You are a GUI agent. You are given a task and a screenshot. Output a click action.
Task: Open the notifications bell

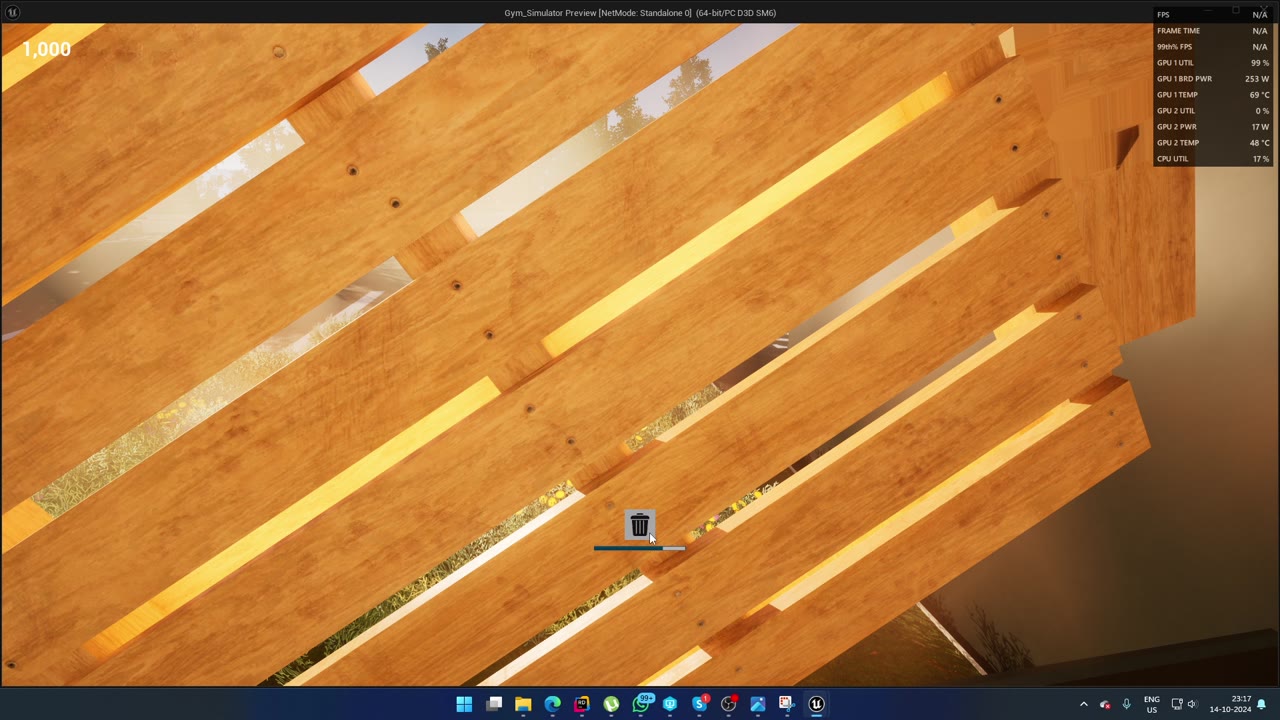pos(1262,704)
